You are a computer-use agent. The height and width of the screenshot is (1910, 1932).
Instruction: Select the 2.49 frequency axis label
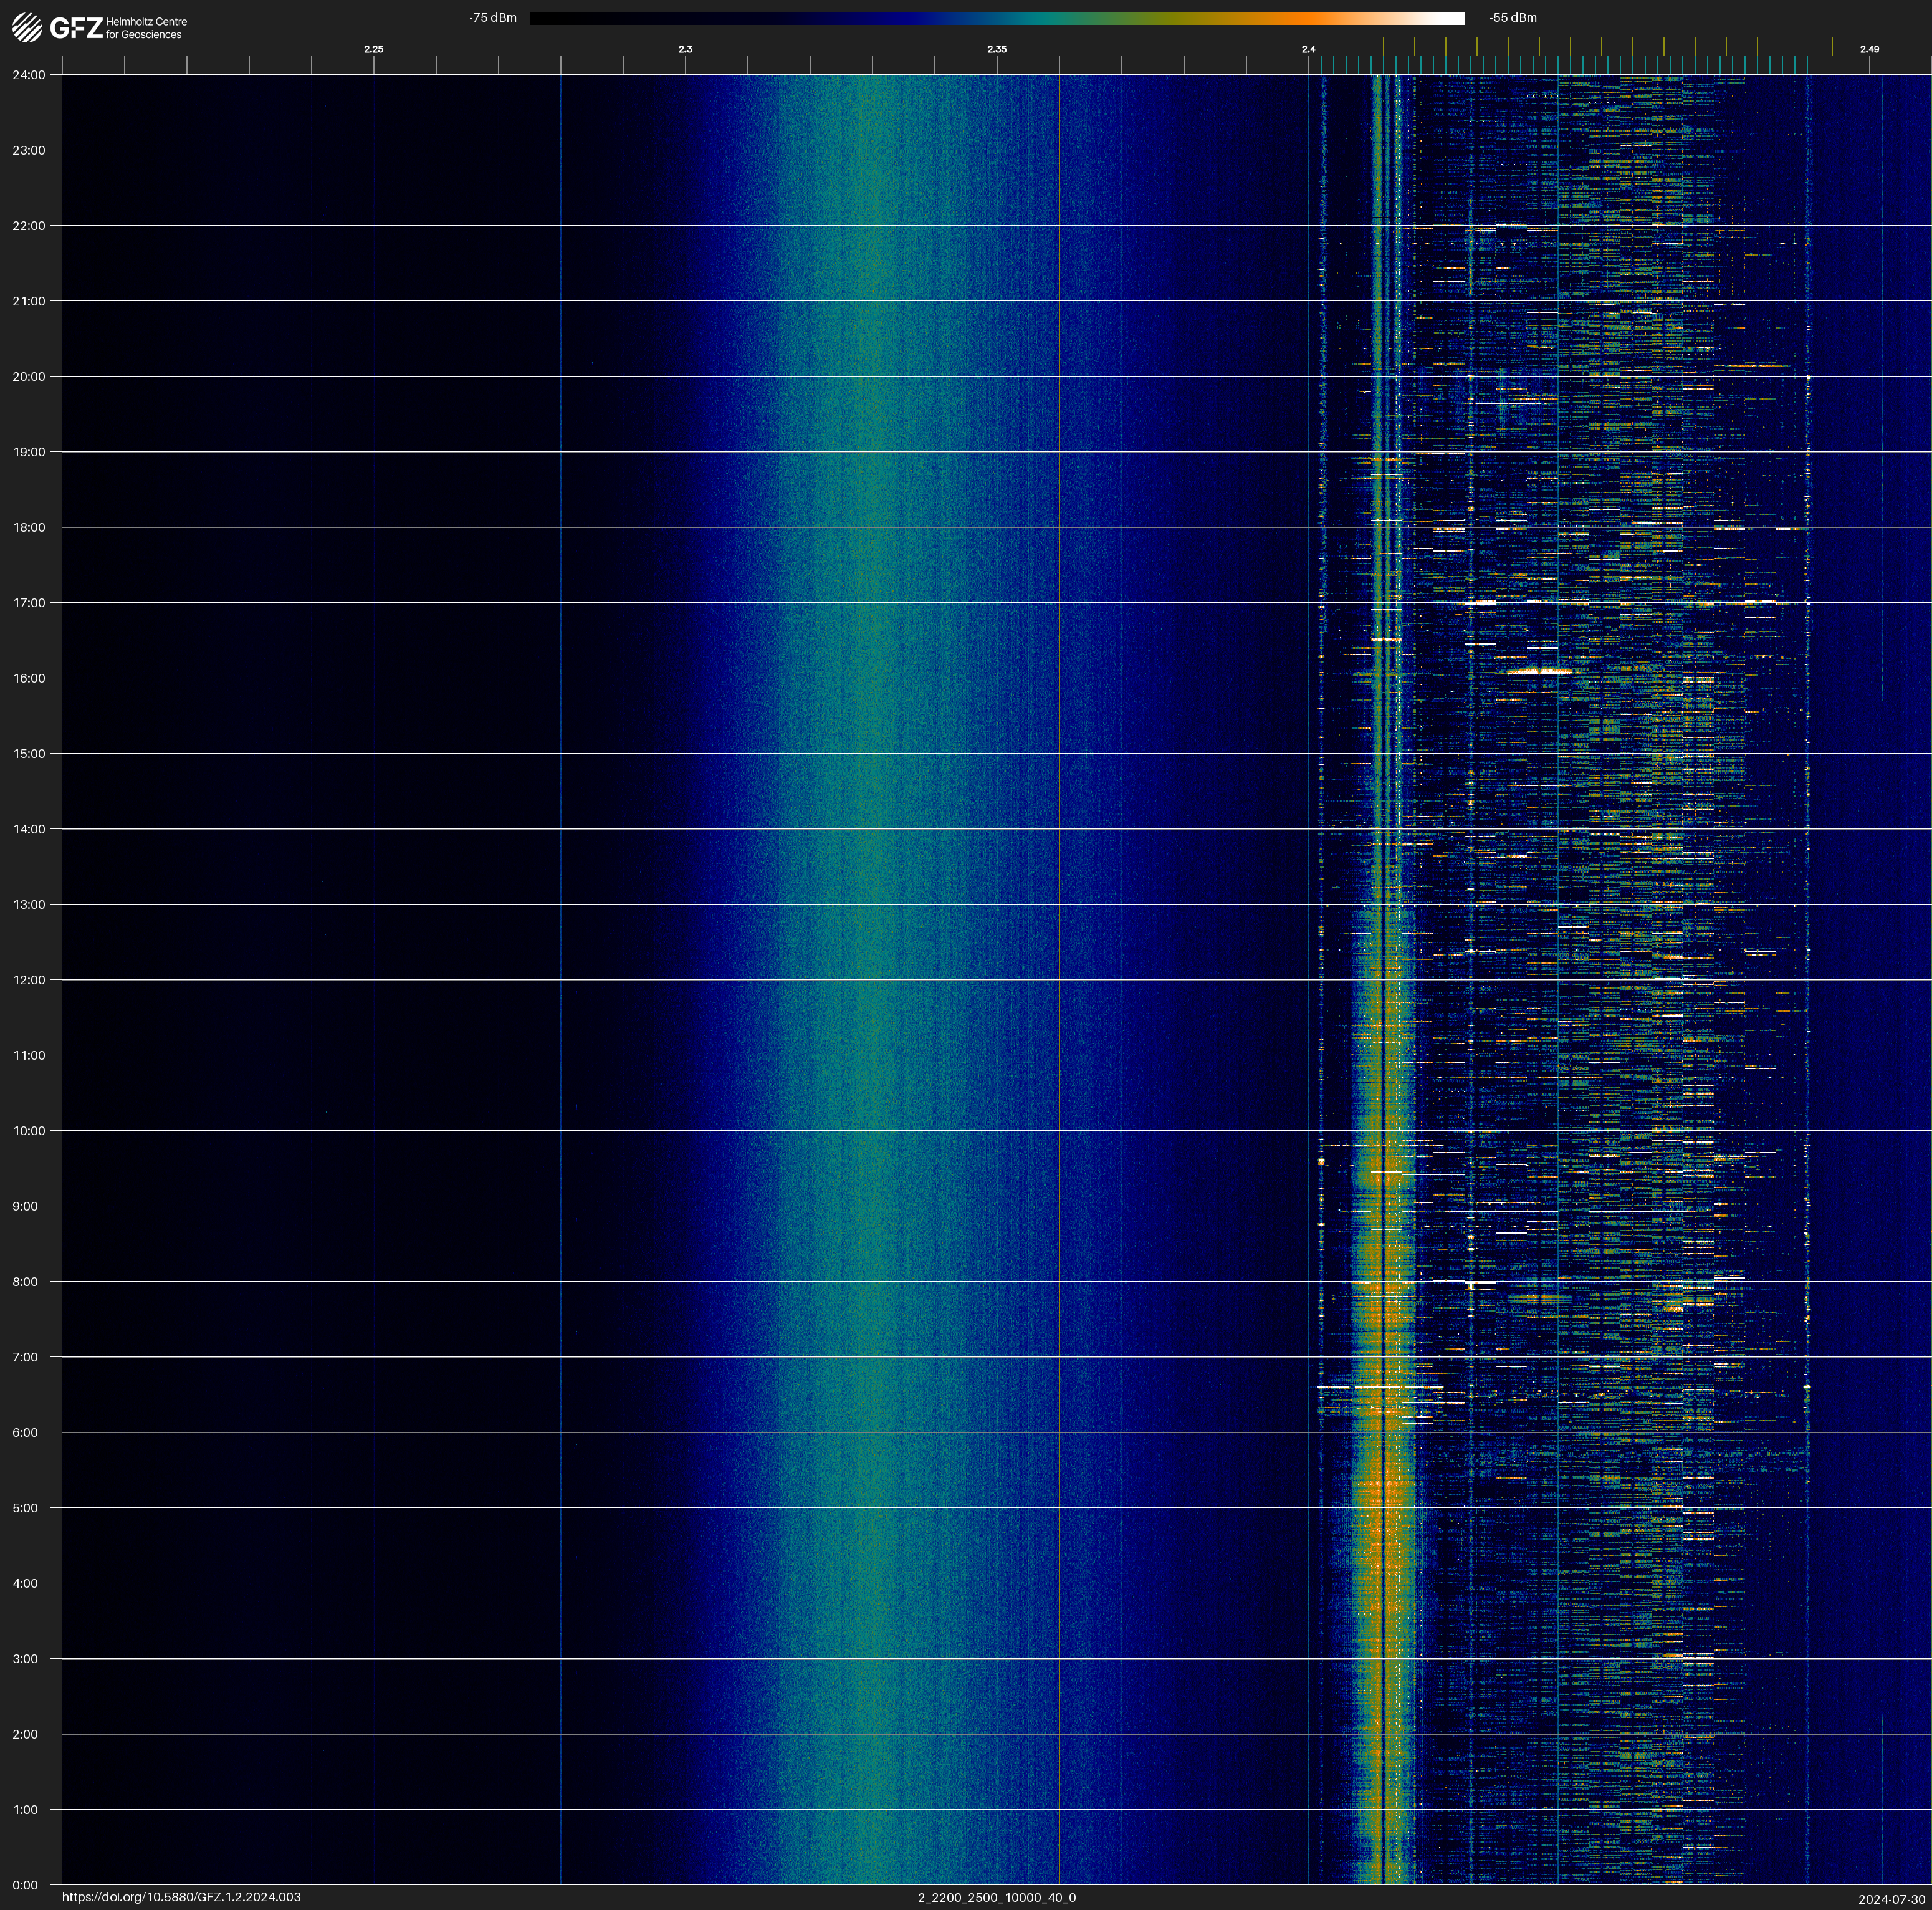[x=1869, y=49]
